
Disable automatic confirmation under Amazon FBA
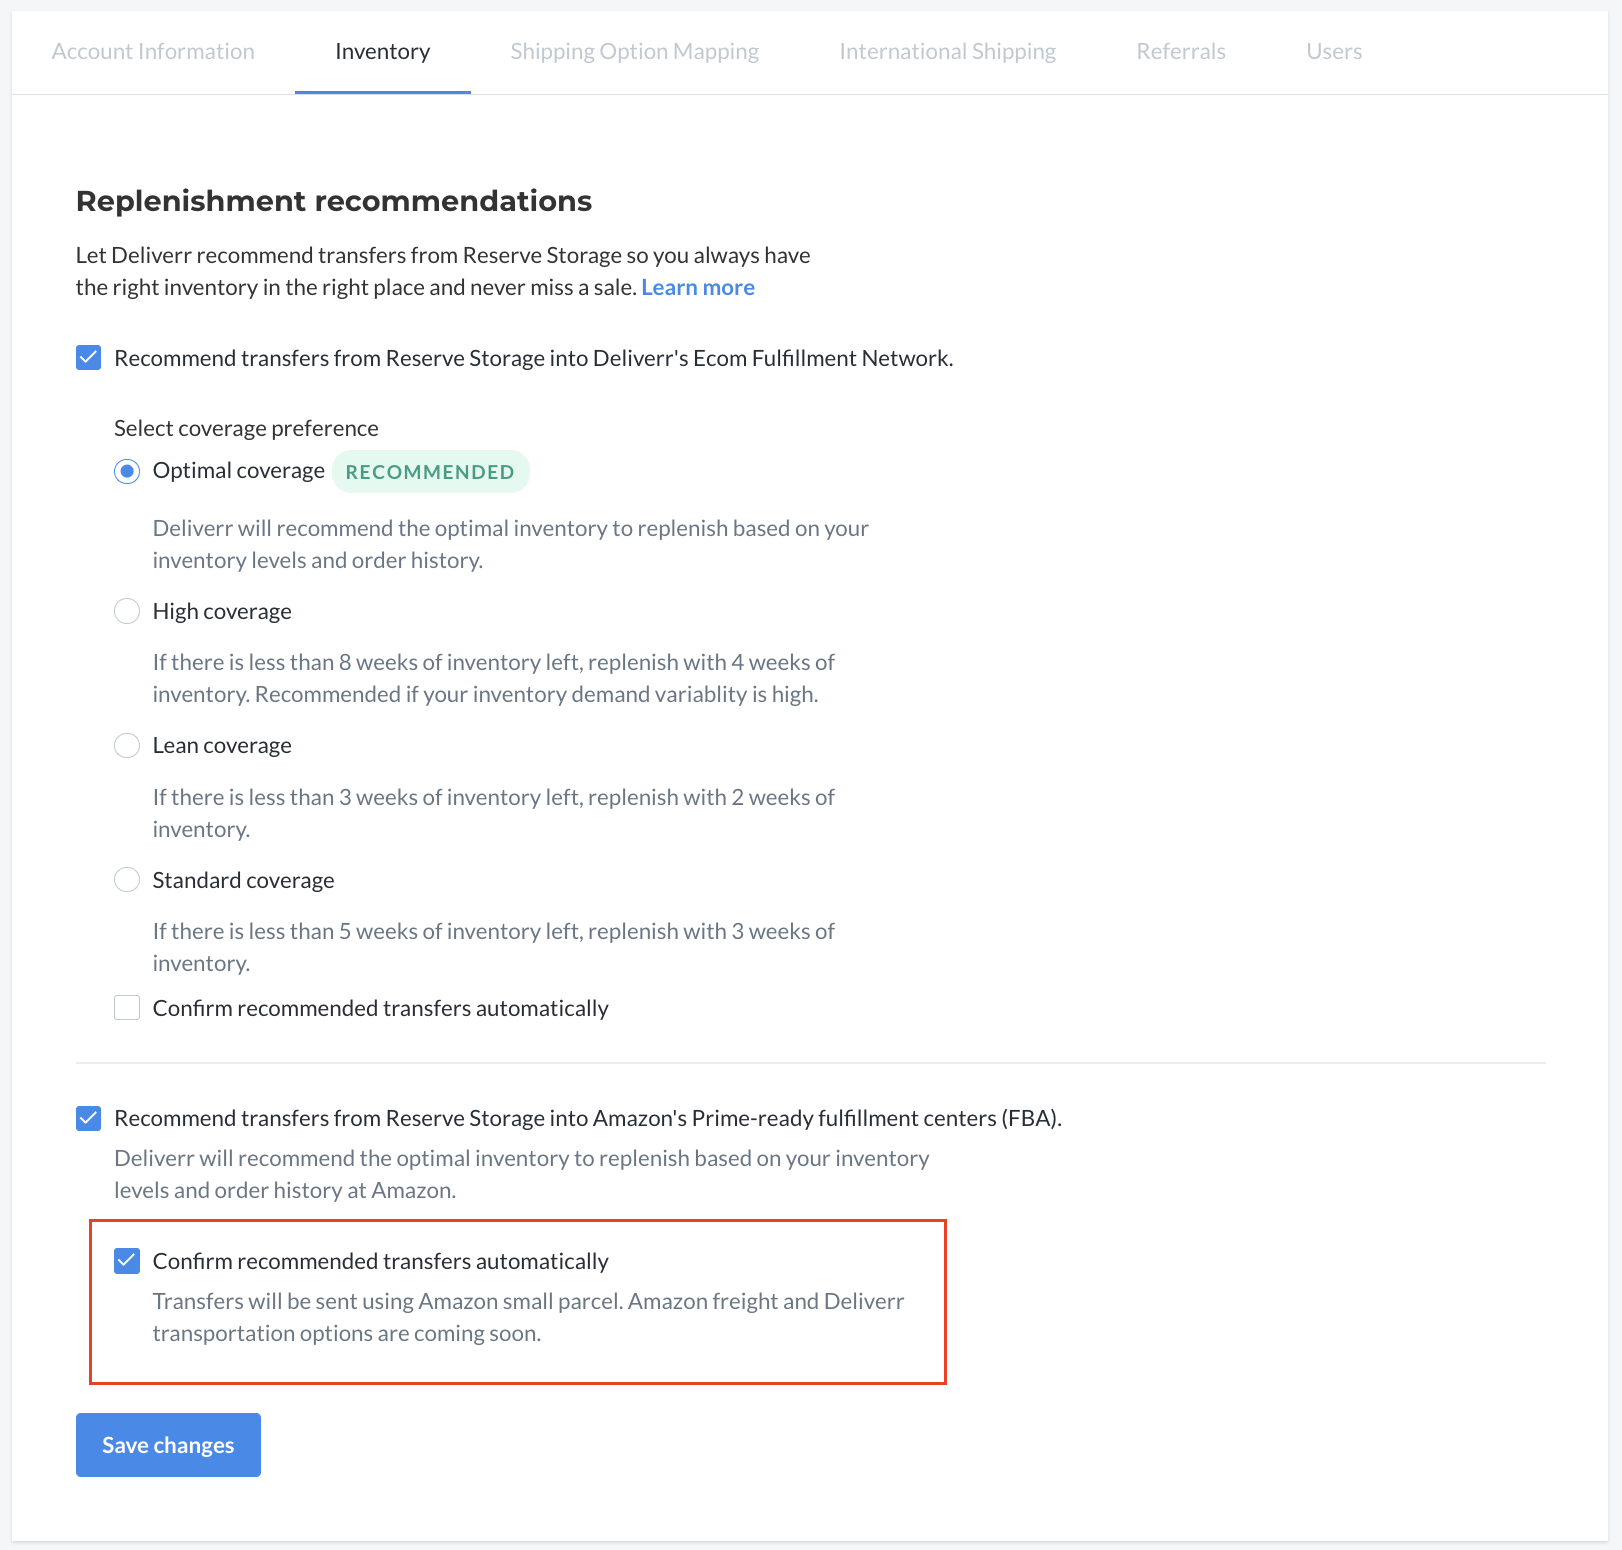127,1261
